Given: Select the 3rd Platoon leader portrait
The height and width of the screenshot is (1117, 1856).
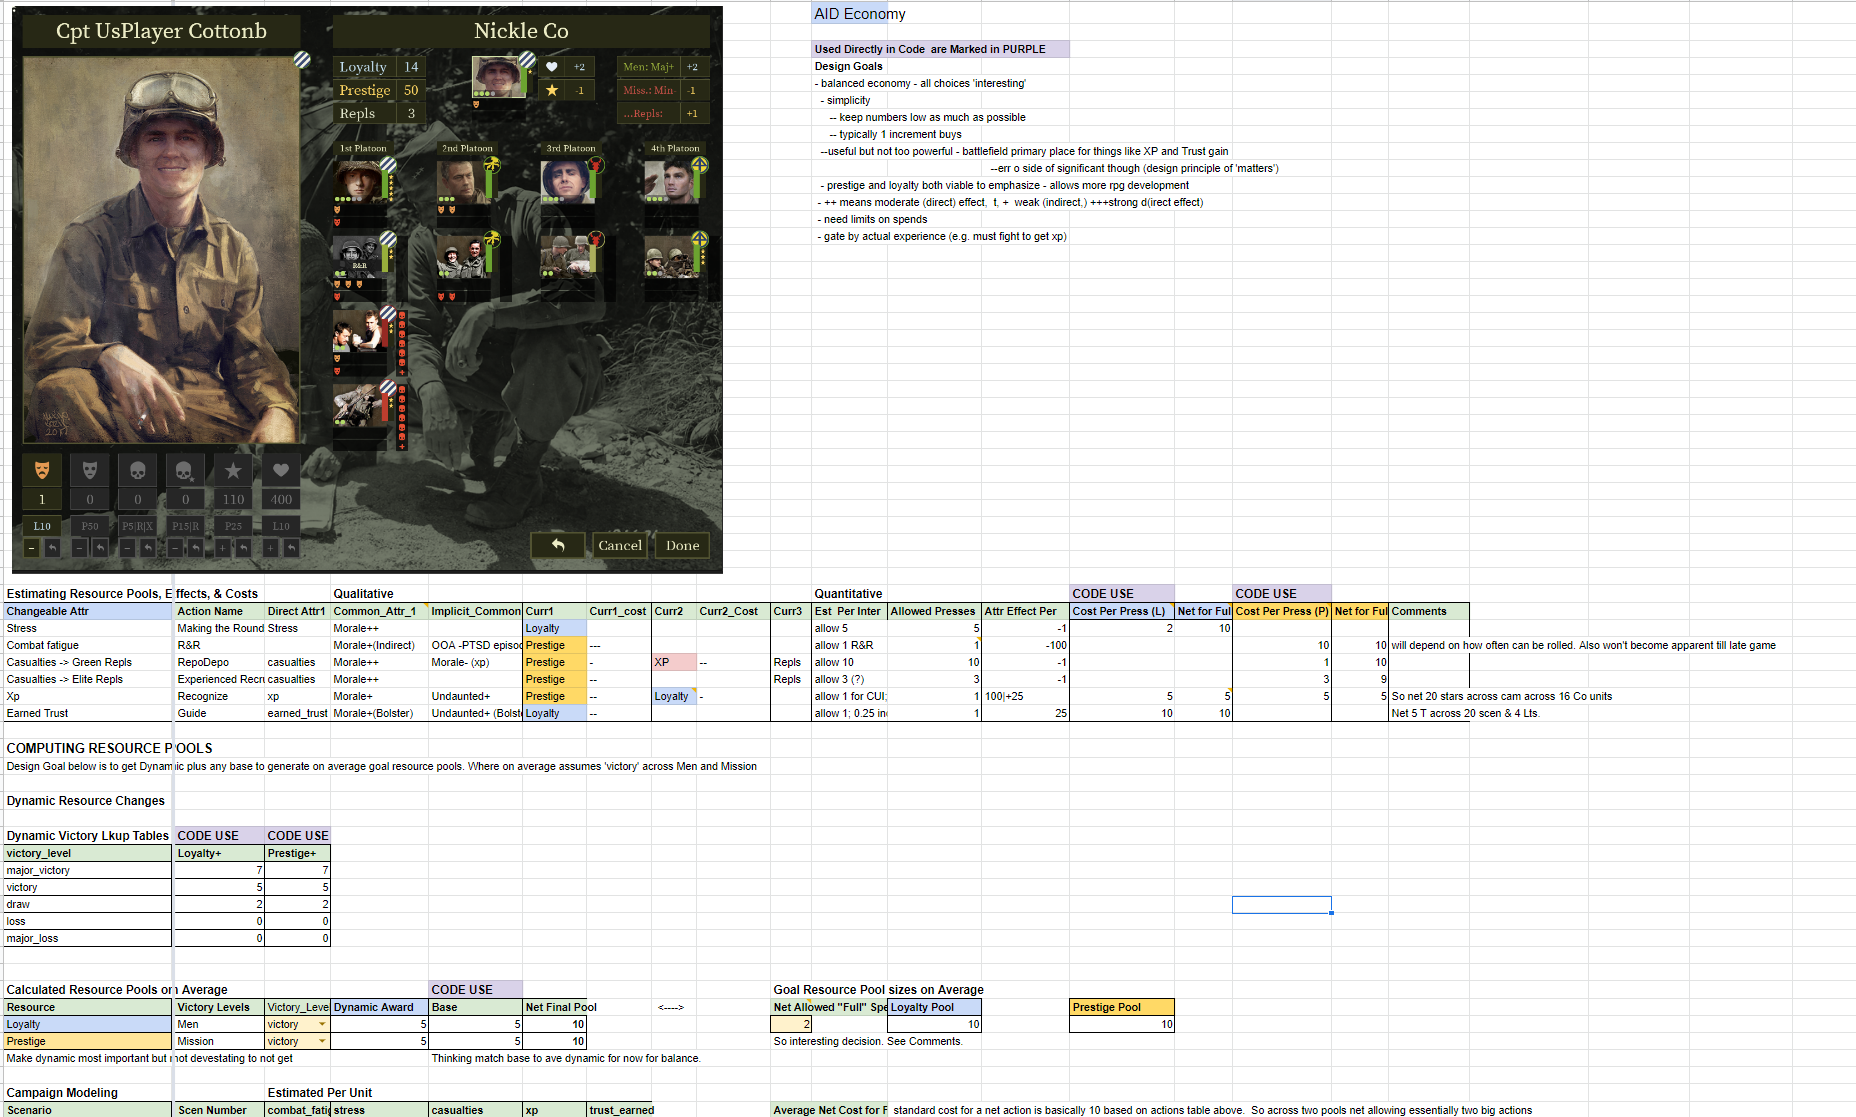Looking at the screenshot, I should pos(566,181).
